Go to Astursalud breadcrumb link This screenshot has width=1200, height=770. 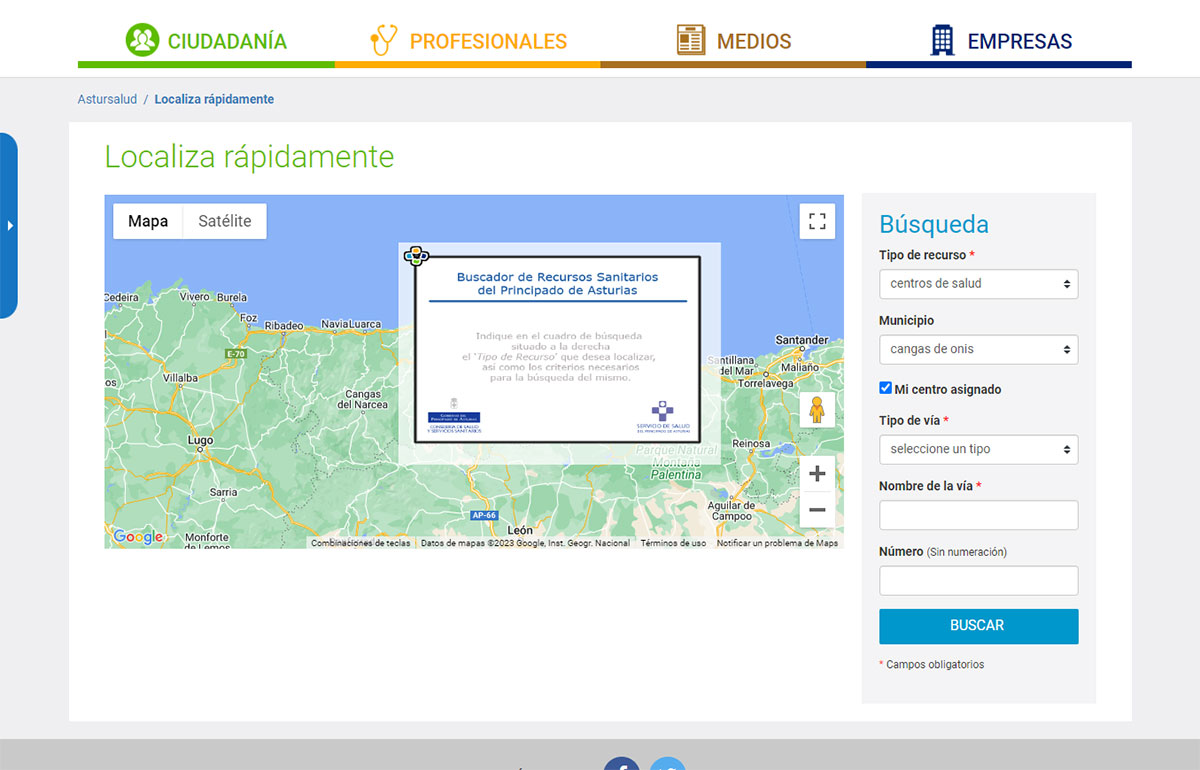coord(107,100)
